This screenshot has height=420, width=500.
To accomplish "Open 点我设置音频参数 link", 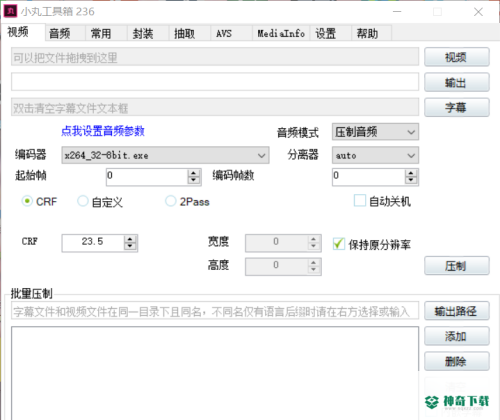I will pyautogui.click(x=103, y=131).
